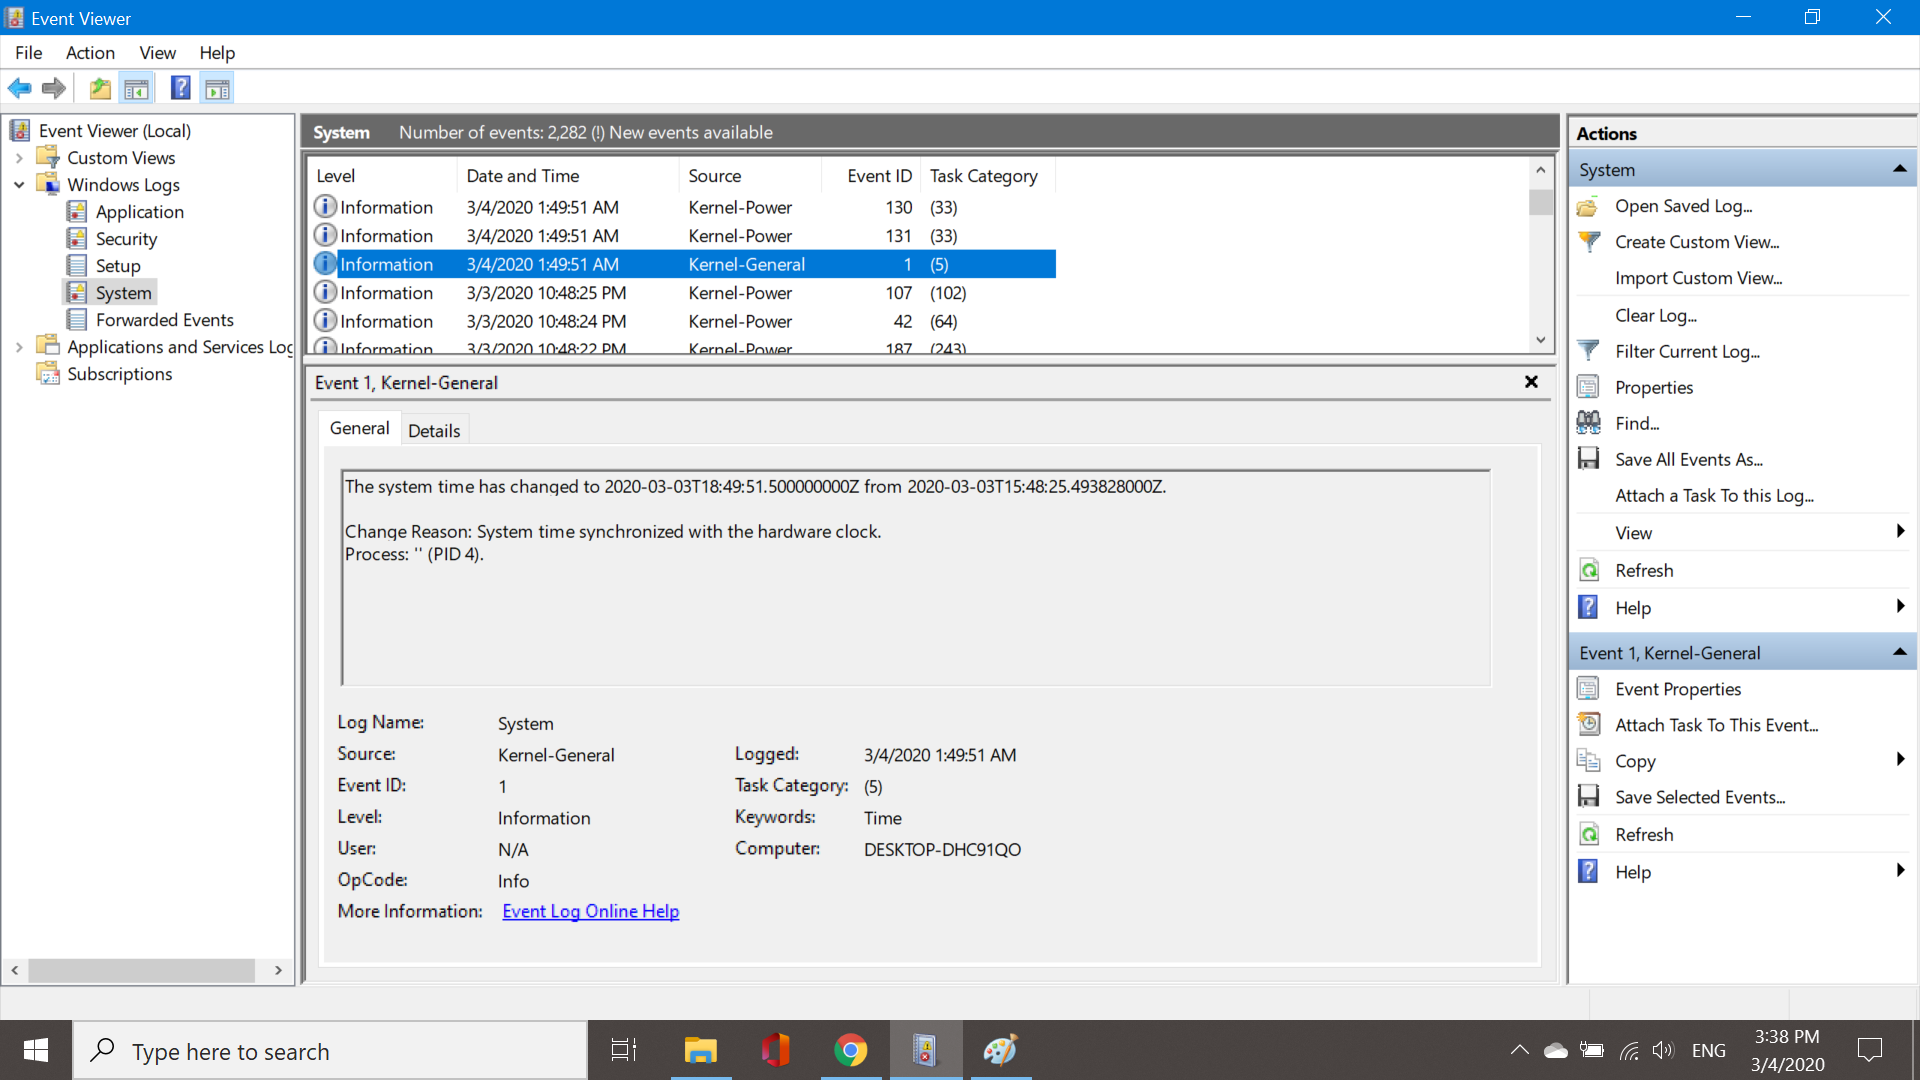Viewport: 1920px width, 1080px height.
Task: Click the Help question mark toolbar icon
Action: coord(180,88)
